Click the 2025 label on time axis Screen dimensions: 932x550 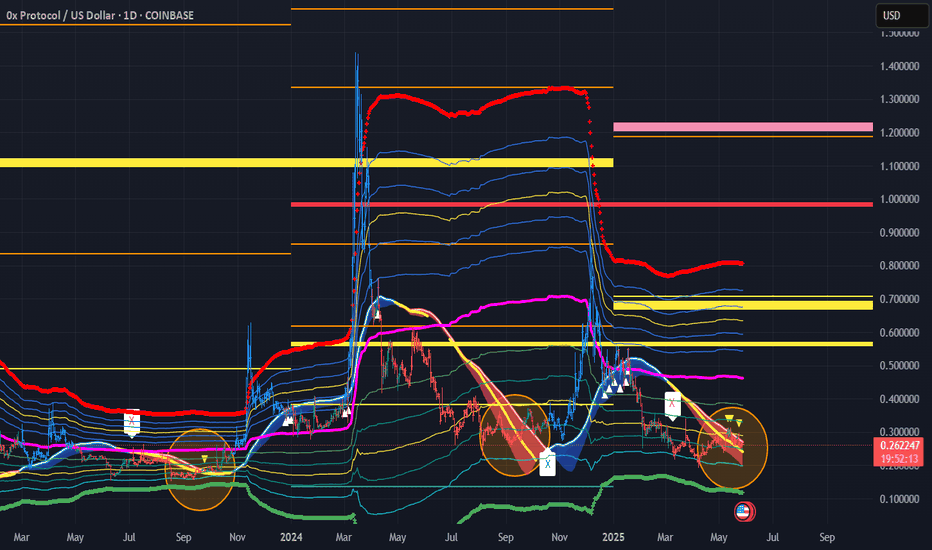613,537
